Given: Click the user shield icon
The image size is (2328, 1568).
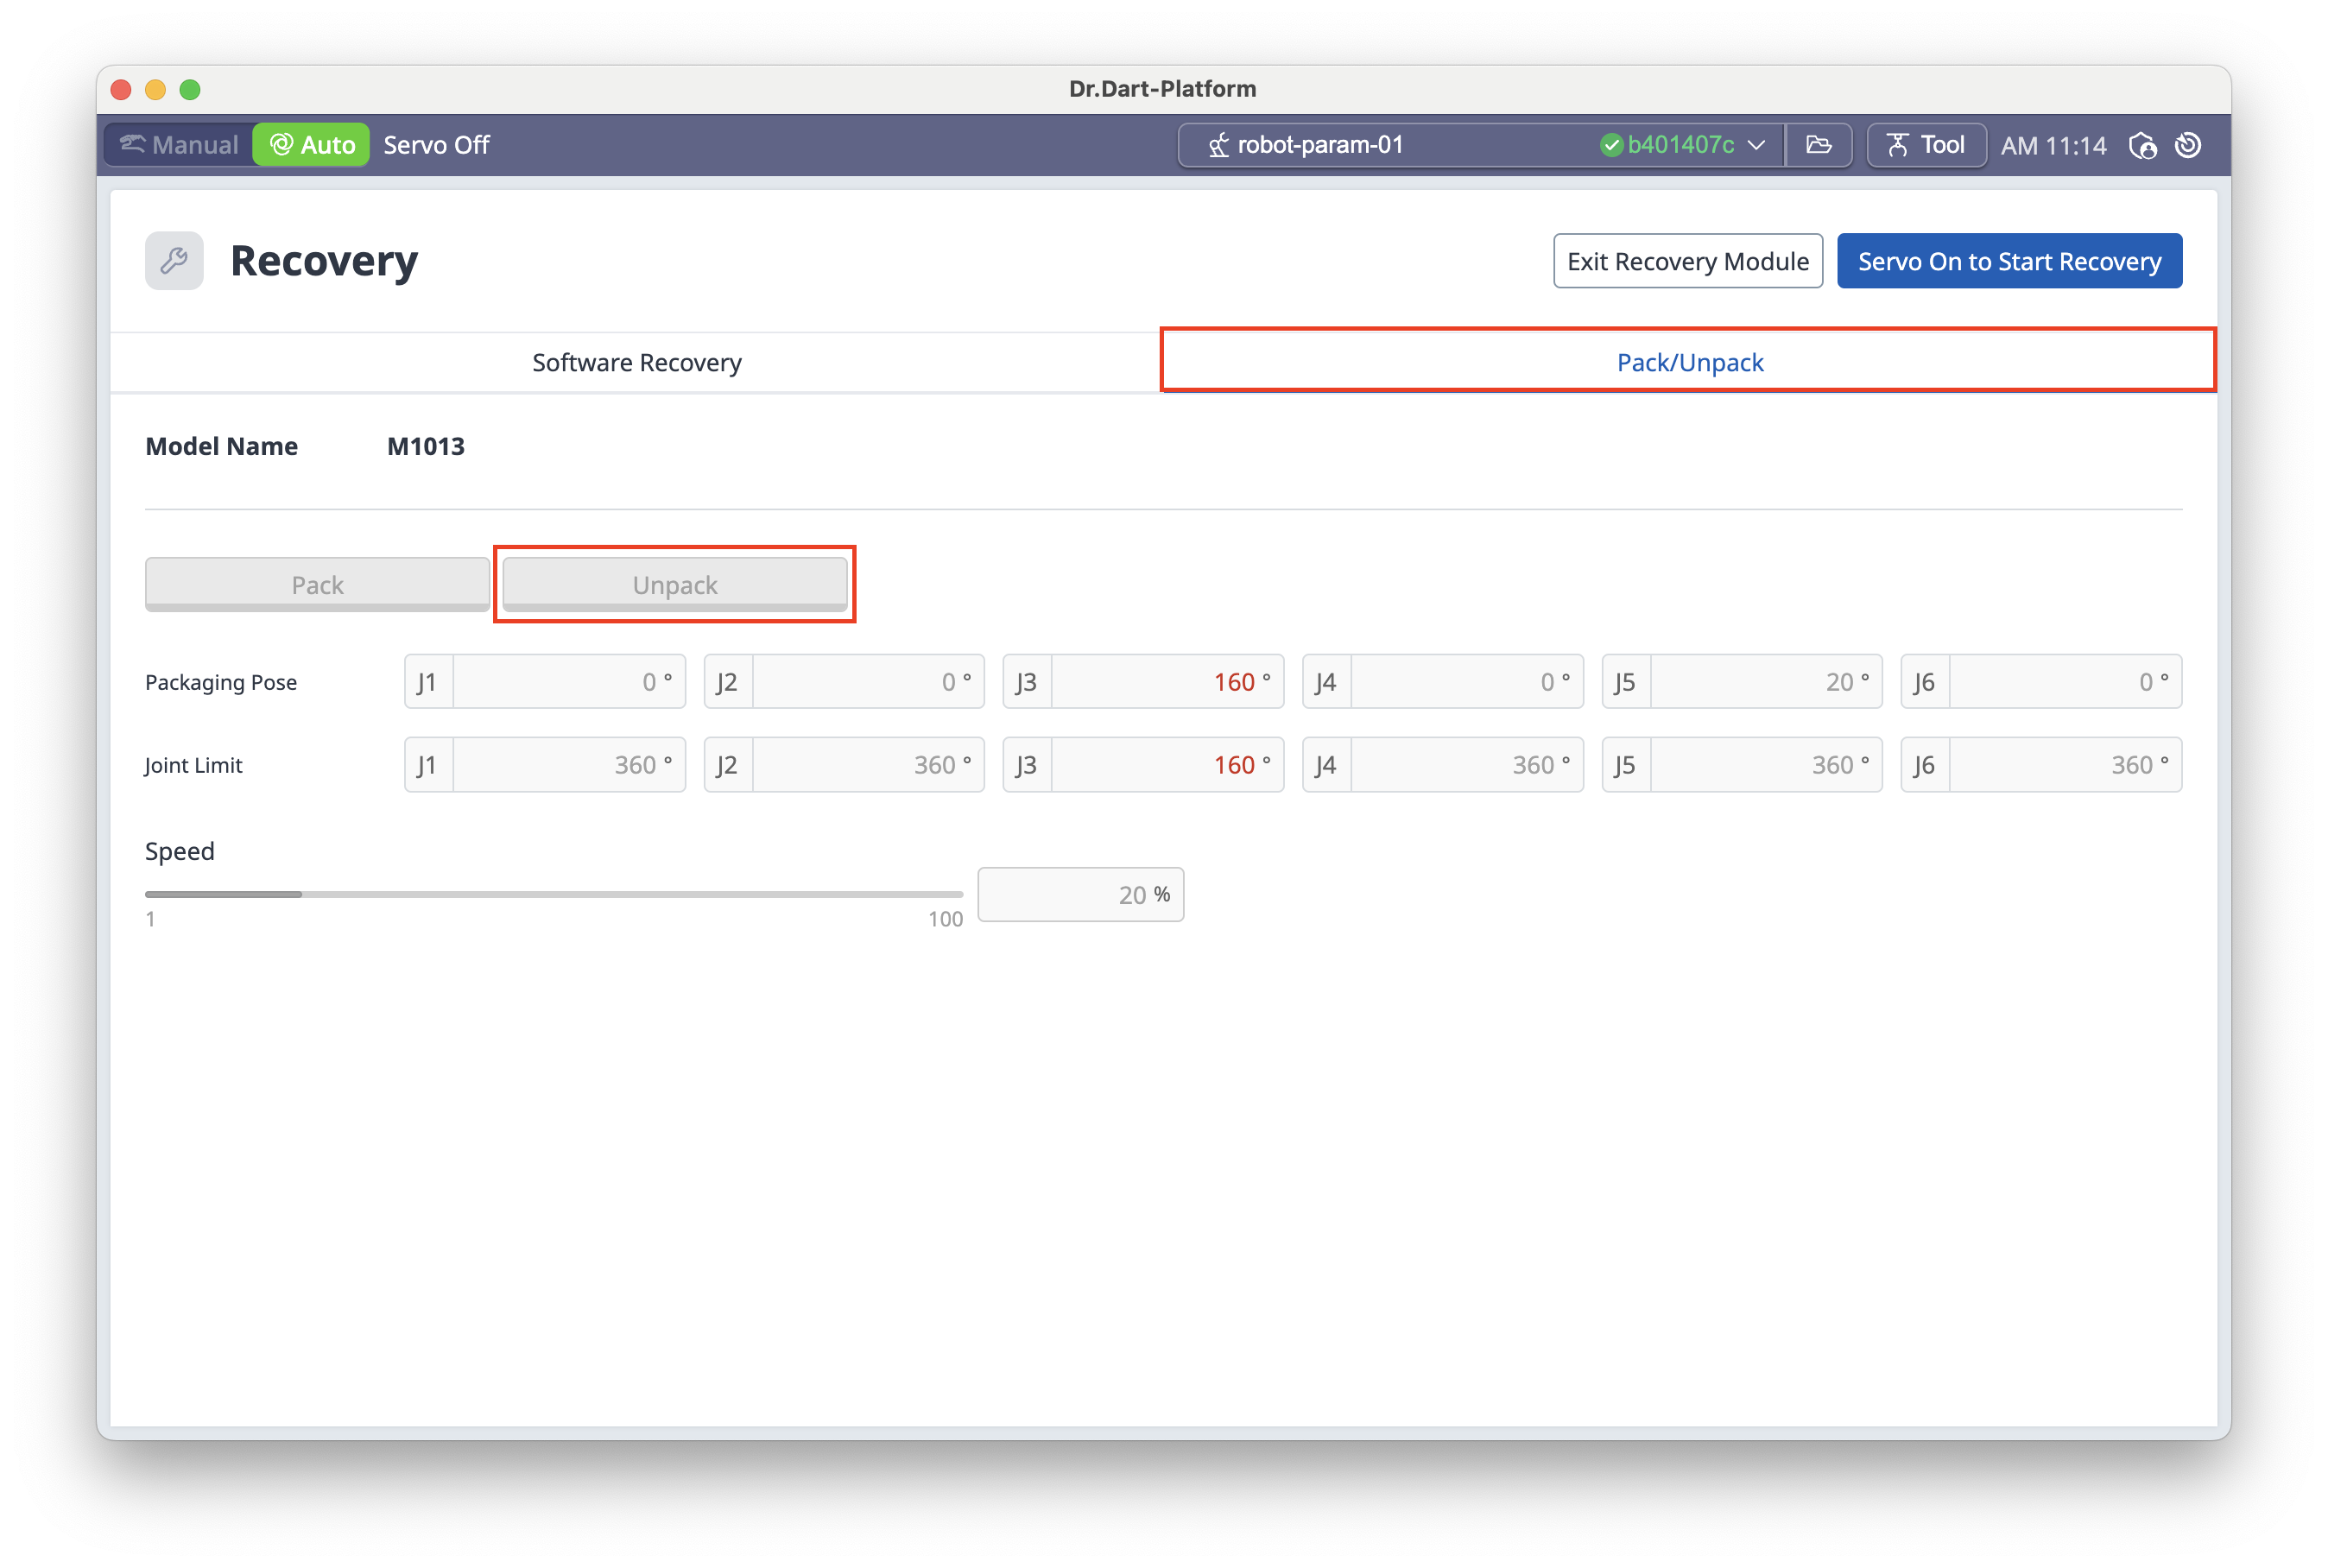Looking at the screenshot, I should tap(2142, 146).
